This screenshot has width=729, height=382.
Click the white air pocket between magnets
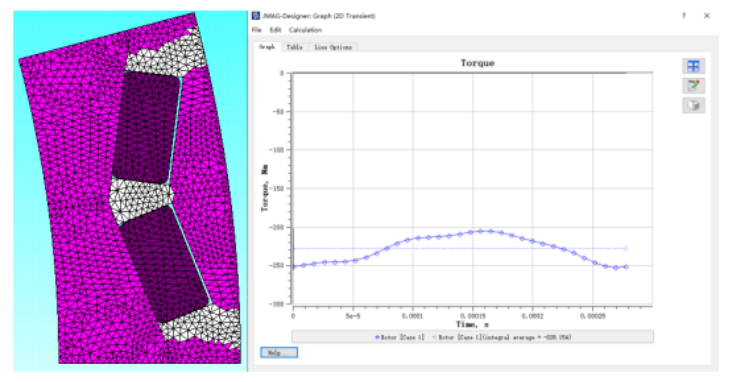point(141,200)
